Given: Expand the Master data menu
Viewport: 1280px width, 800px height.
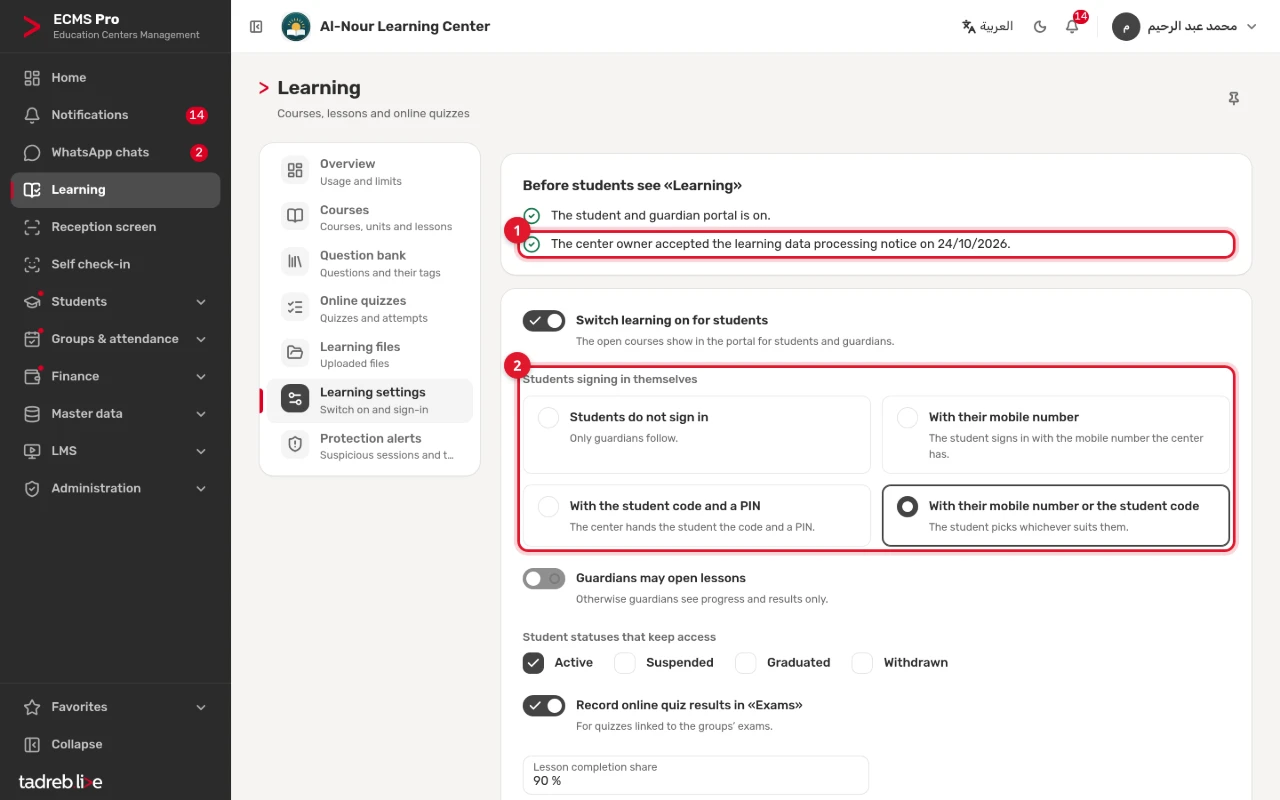Looking at the screenshot, I should pos(115,414).
